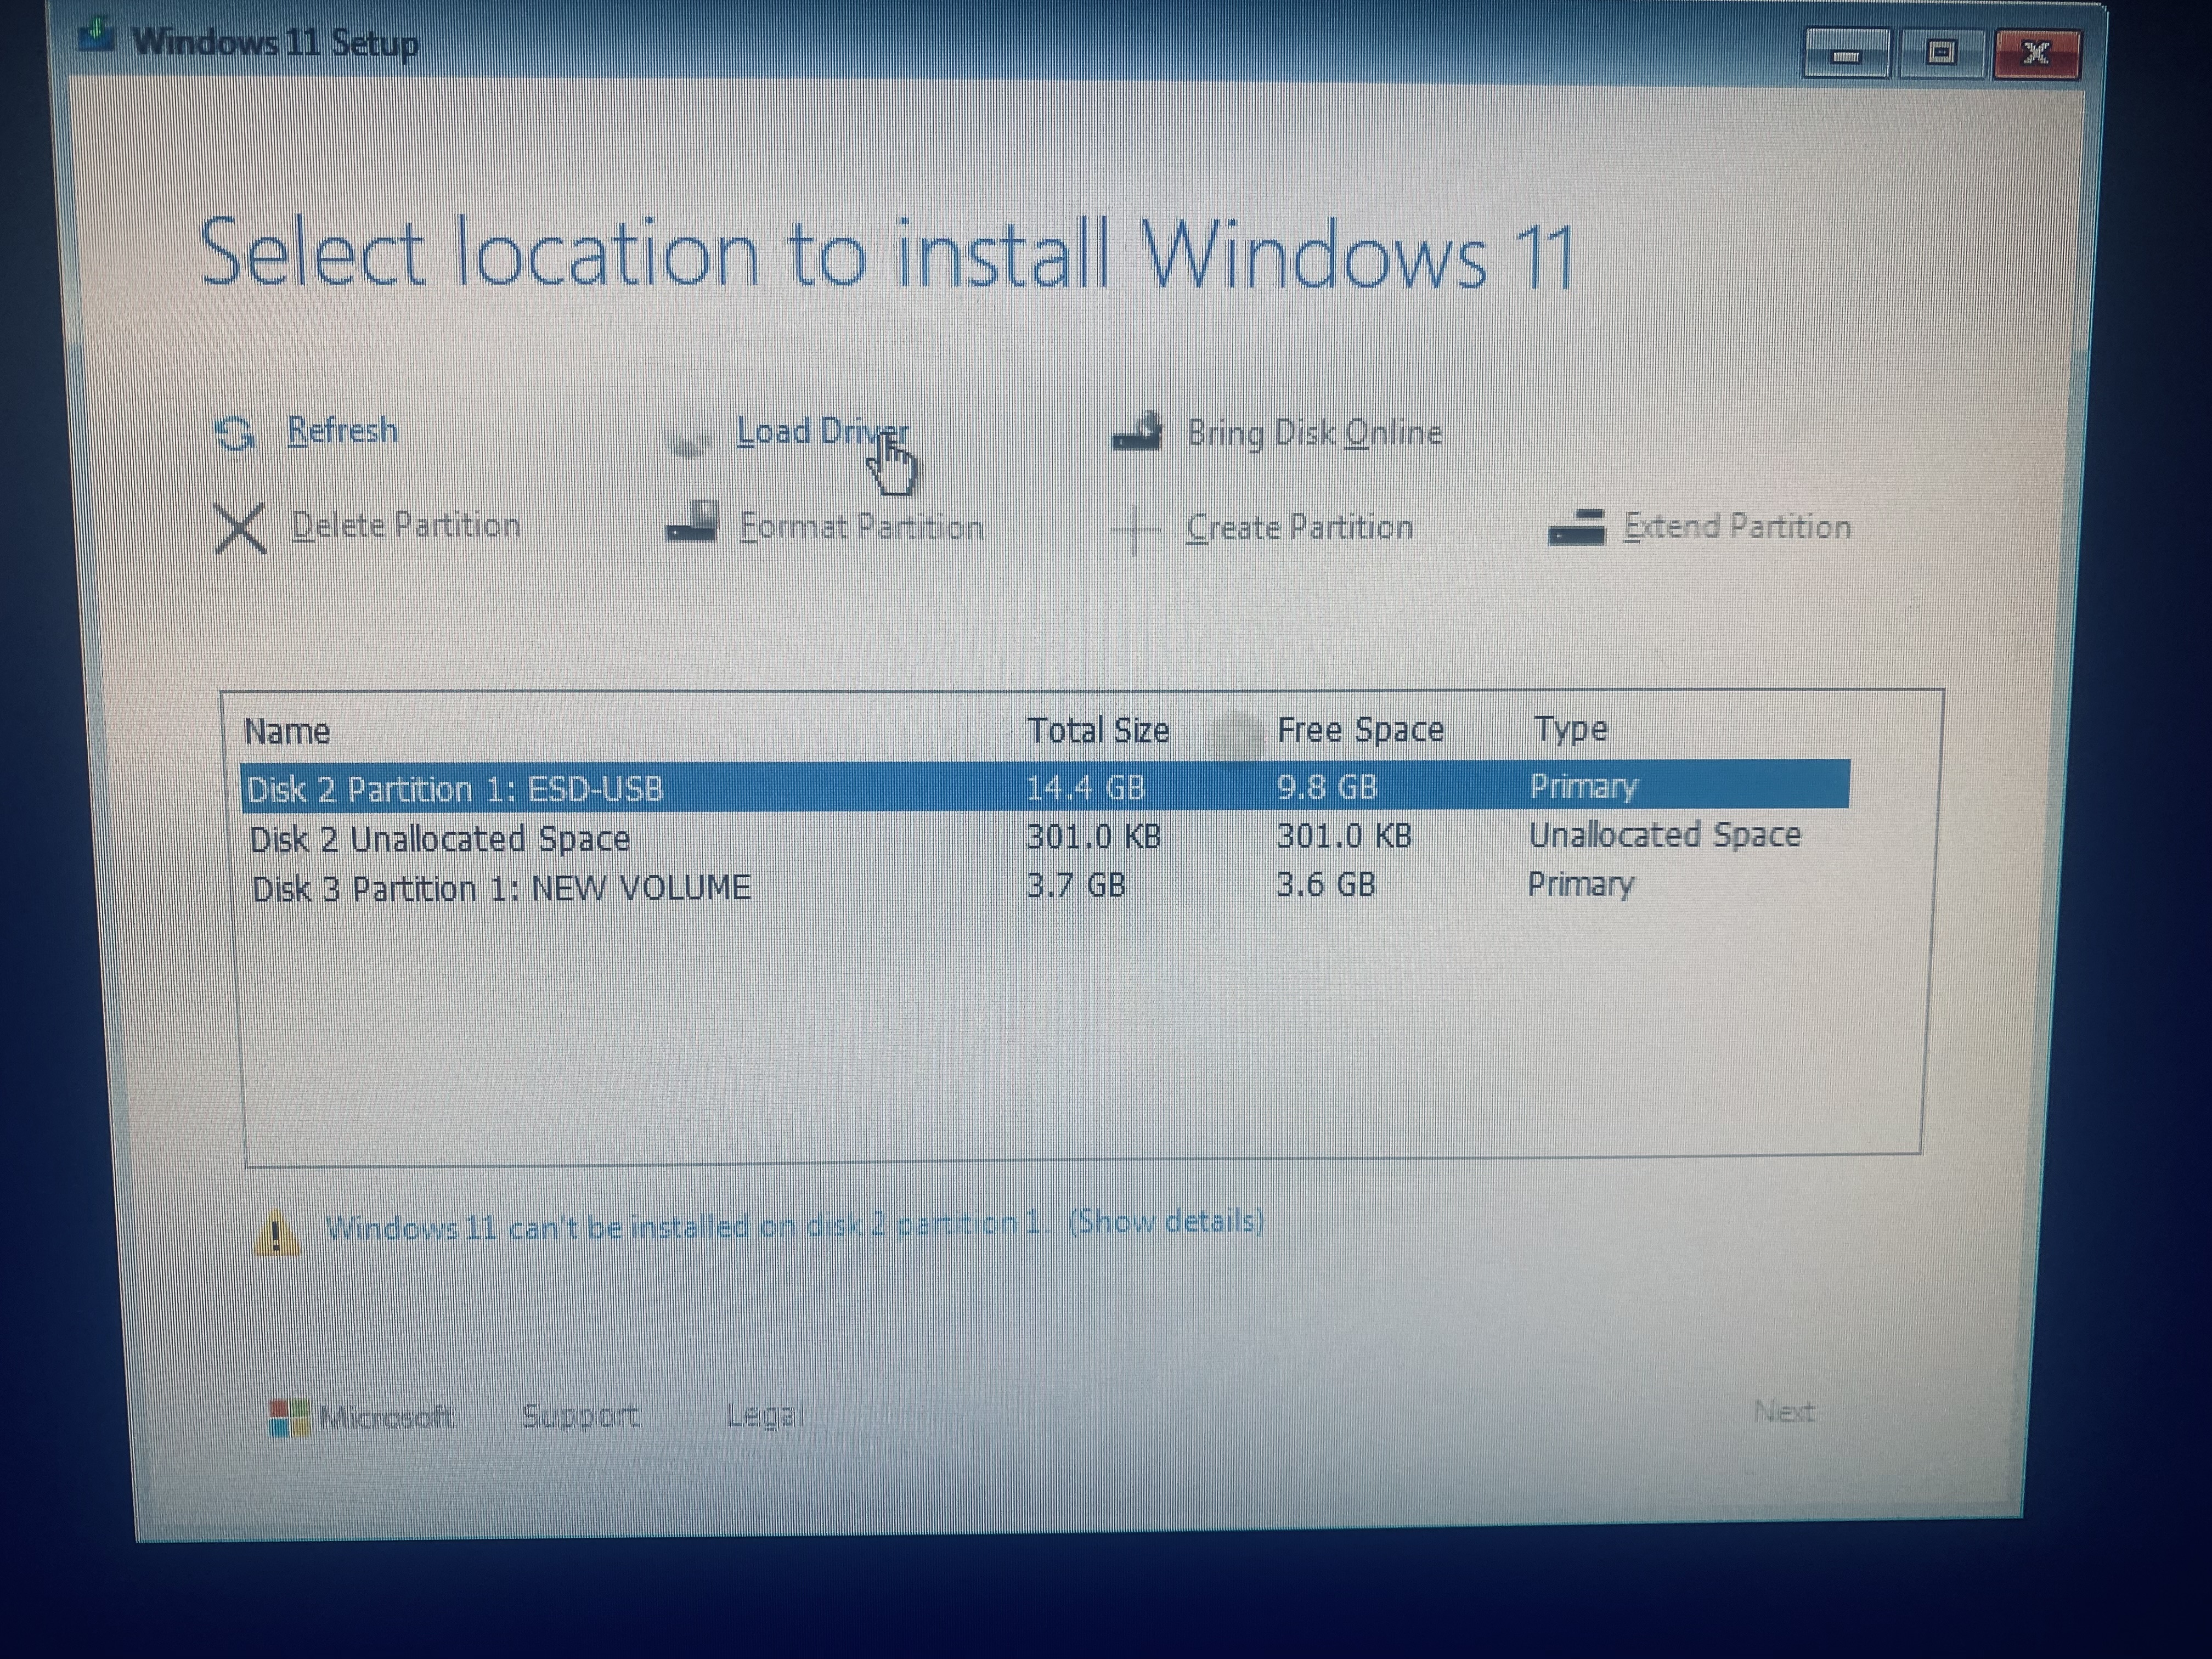Viewport: 2212px width, 1659px height.
Task: Click the Name column header
Action: 287,731
